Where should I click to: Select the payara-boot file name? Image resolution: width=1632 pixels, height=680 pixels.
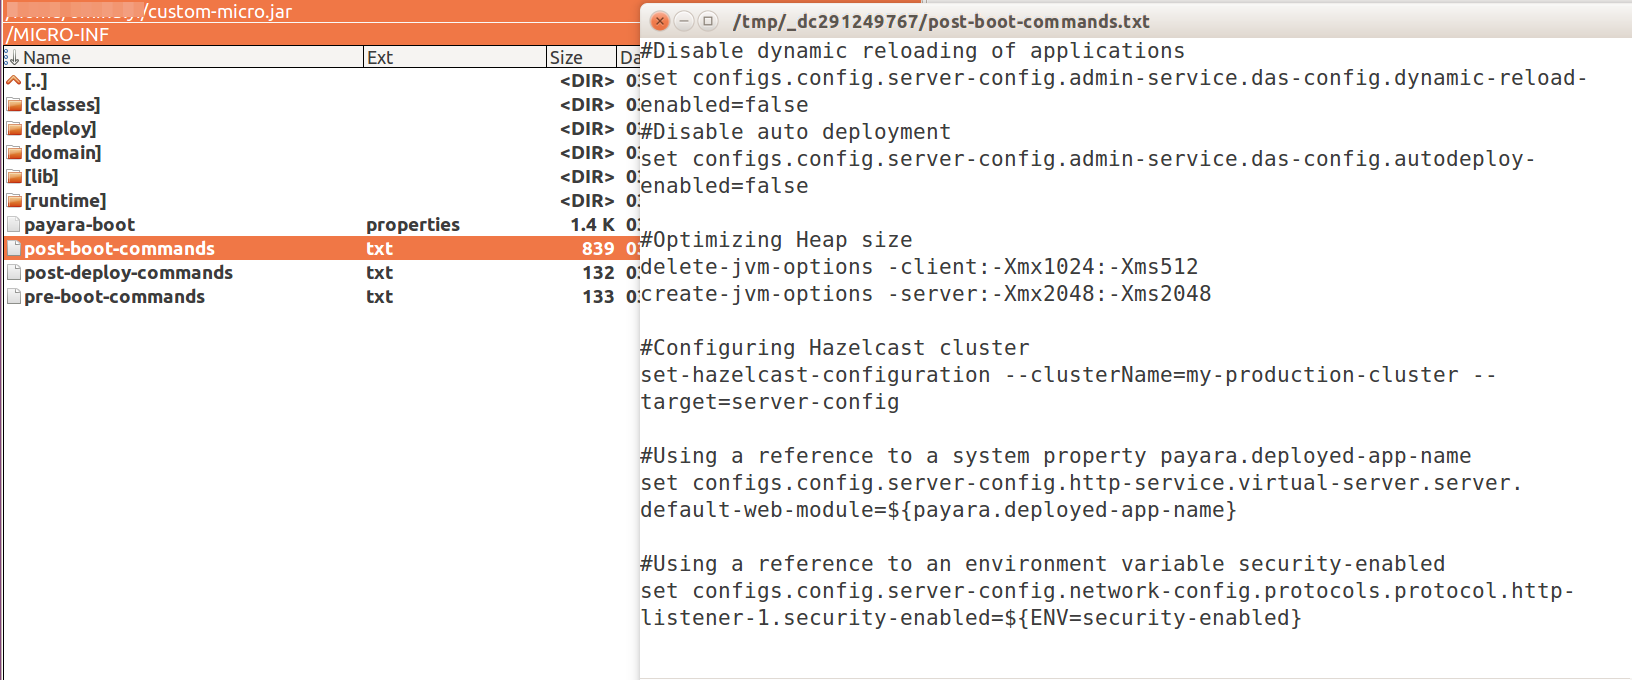[79, 225]
